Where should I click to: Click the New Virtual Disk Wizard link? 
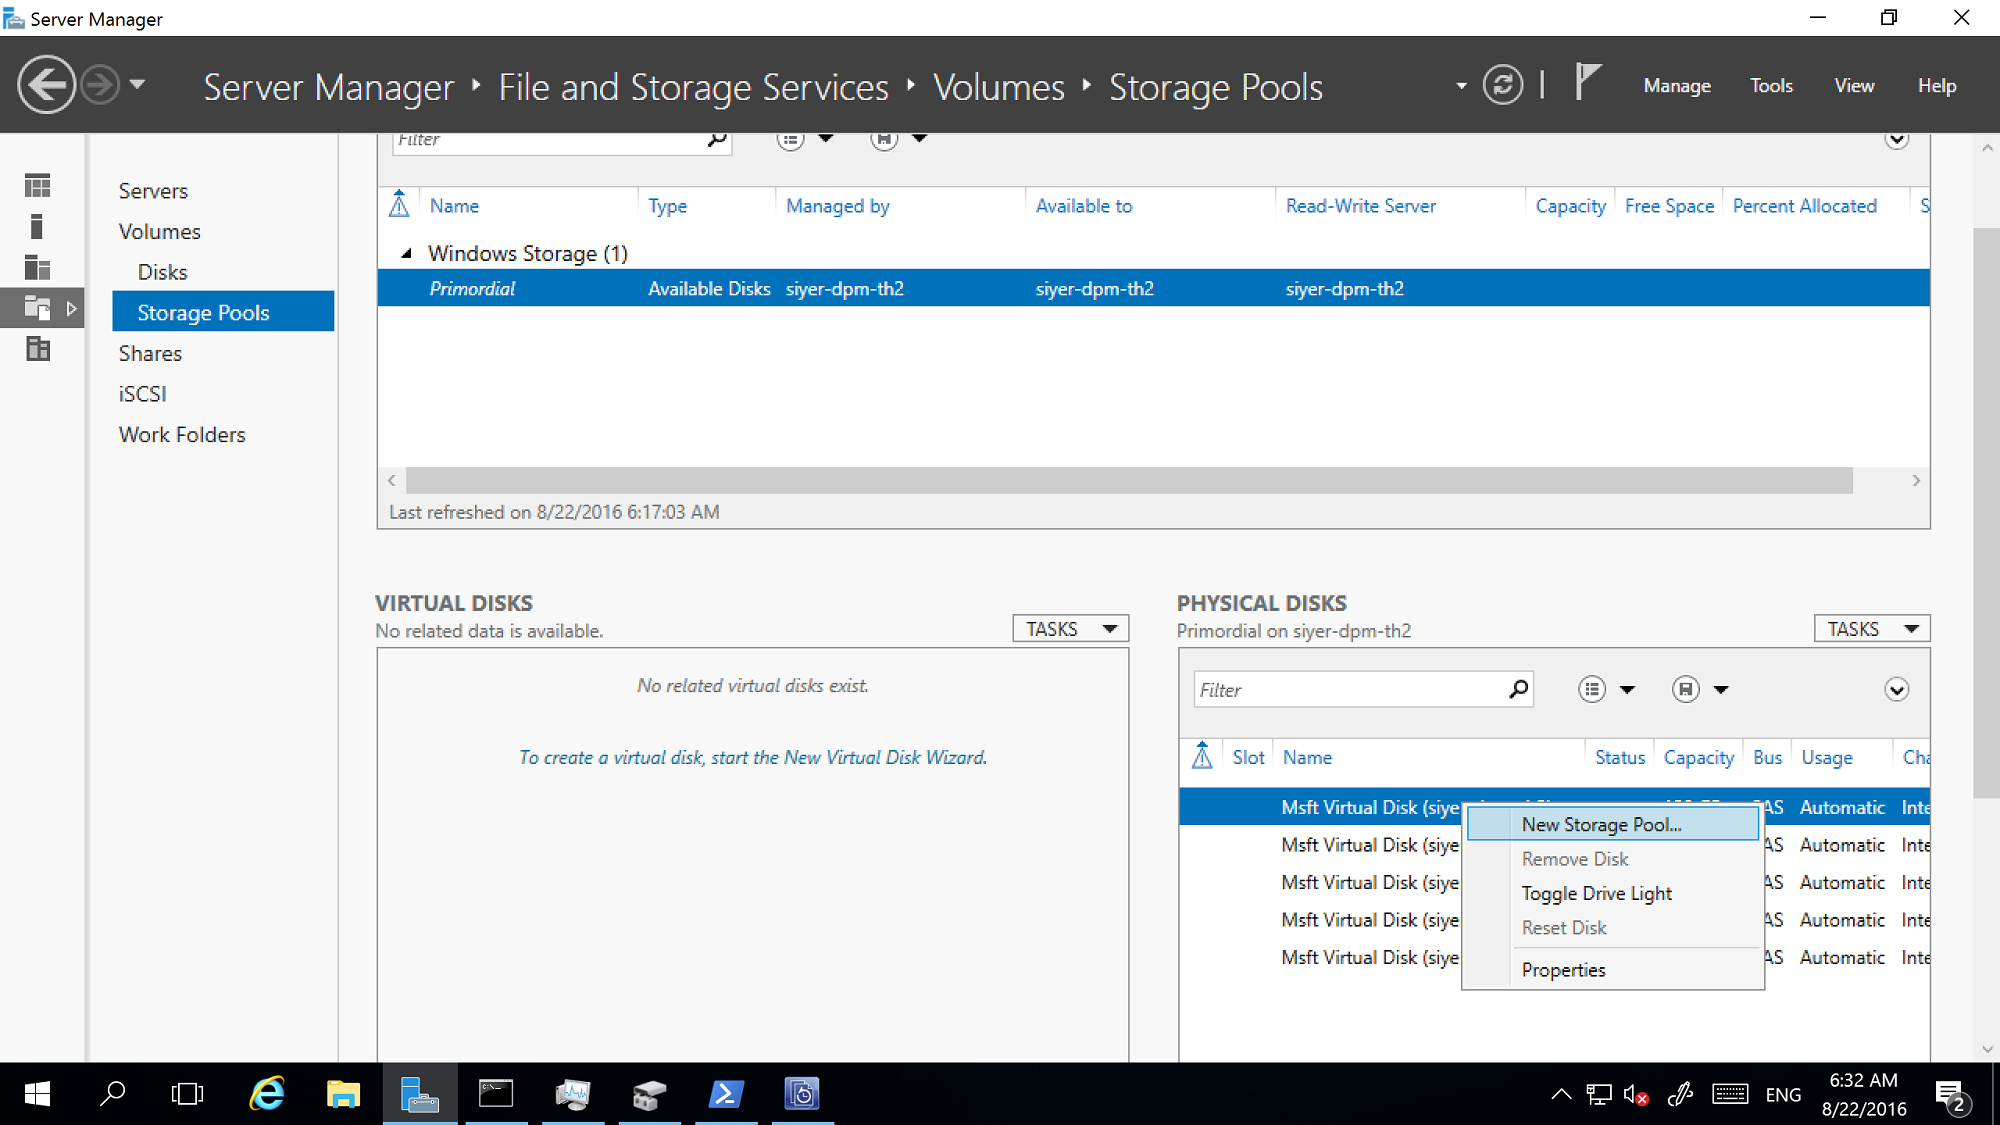(751, 755)
